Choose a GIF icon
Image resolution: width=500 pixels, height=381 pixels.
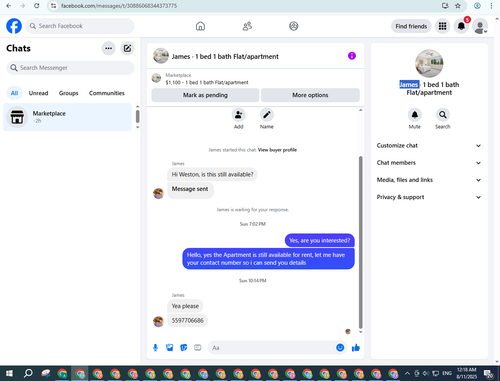coord(198,348)
